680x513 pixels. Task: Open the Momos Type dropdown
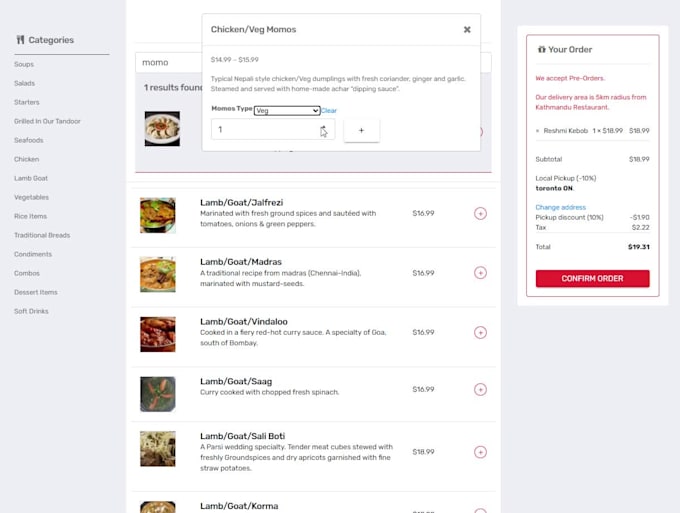pos(287,111)
